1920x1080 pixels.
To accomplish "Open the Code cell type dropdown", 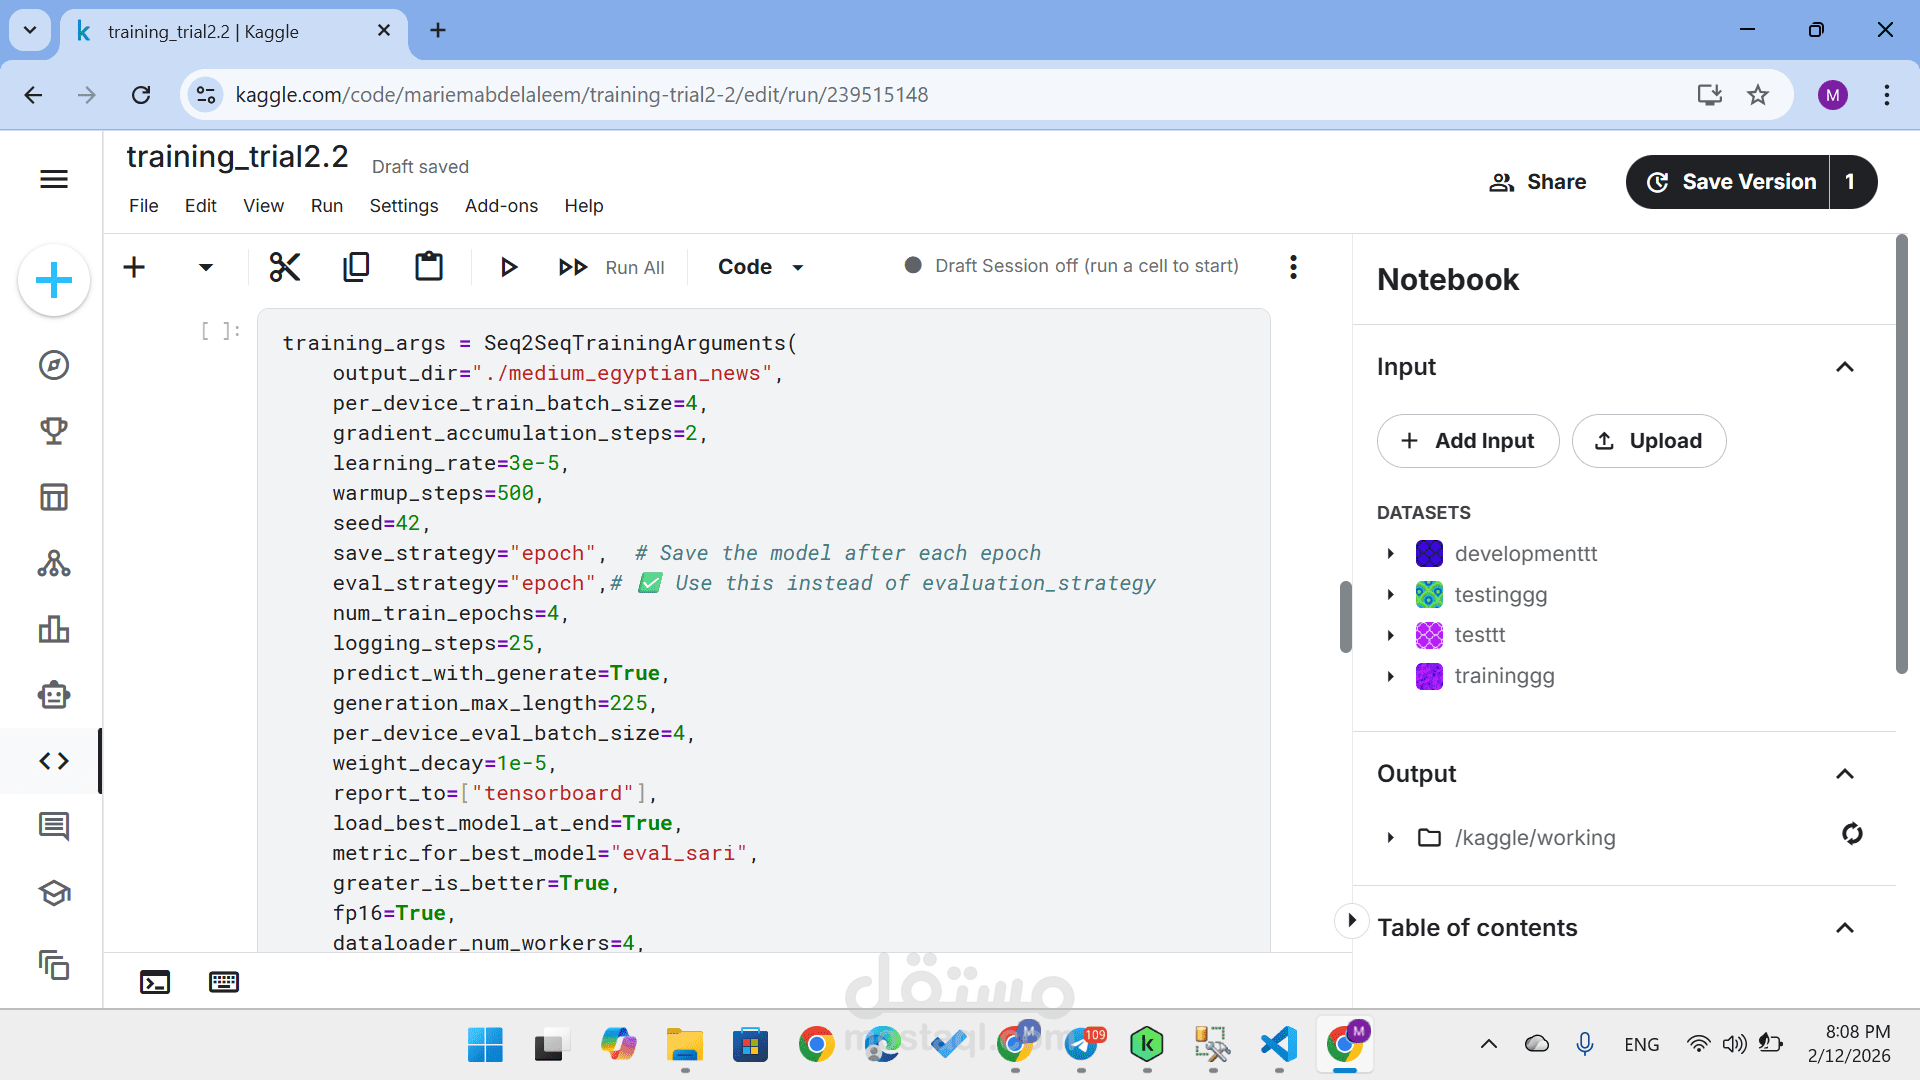I will point(760,266).
